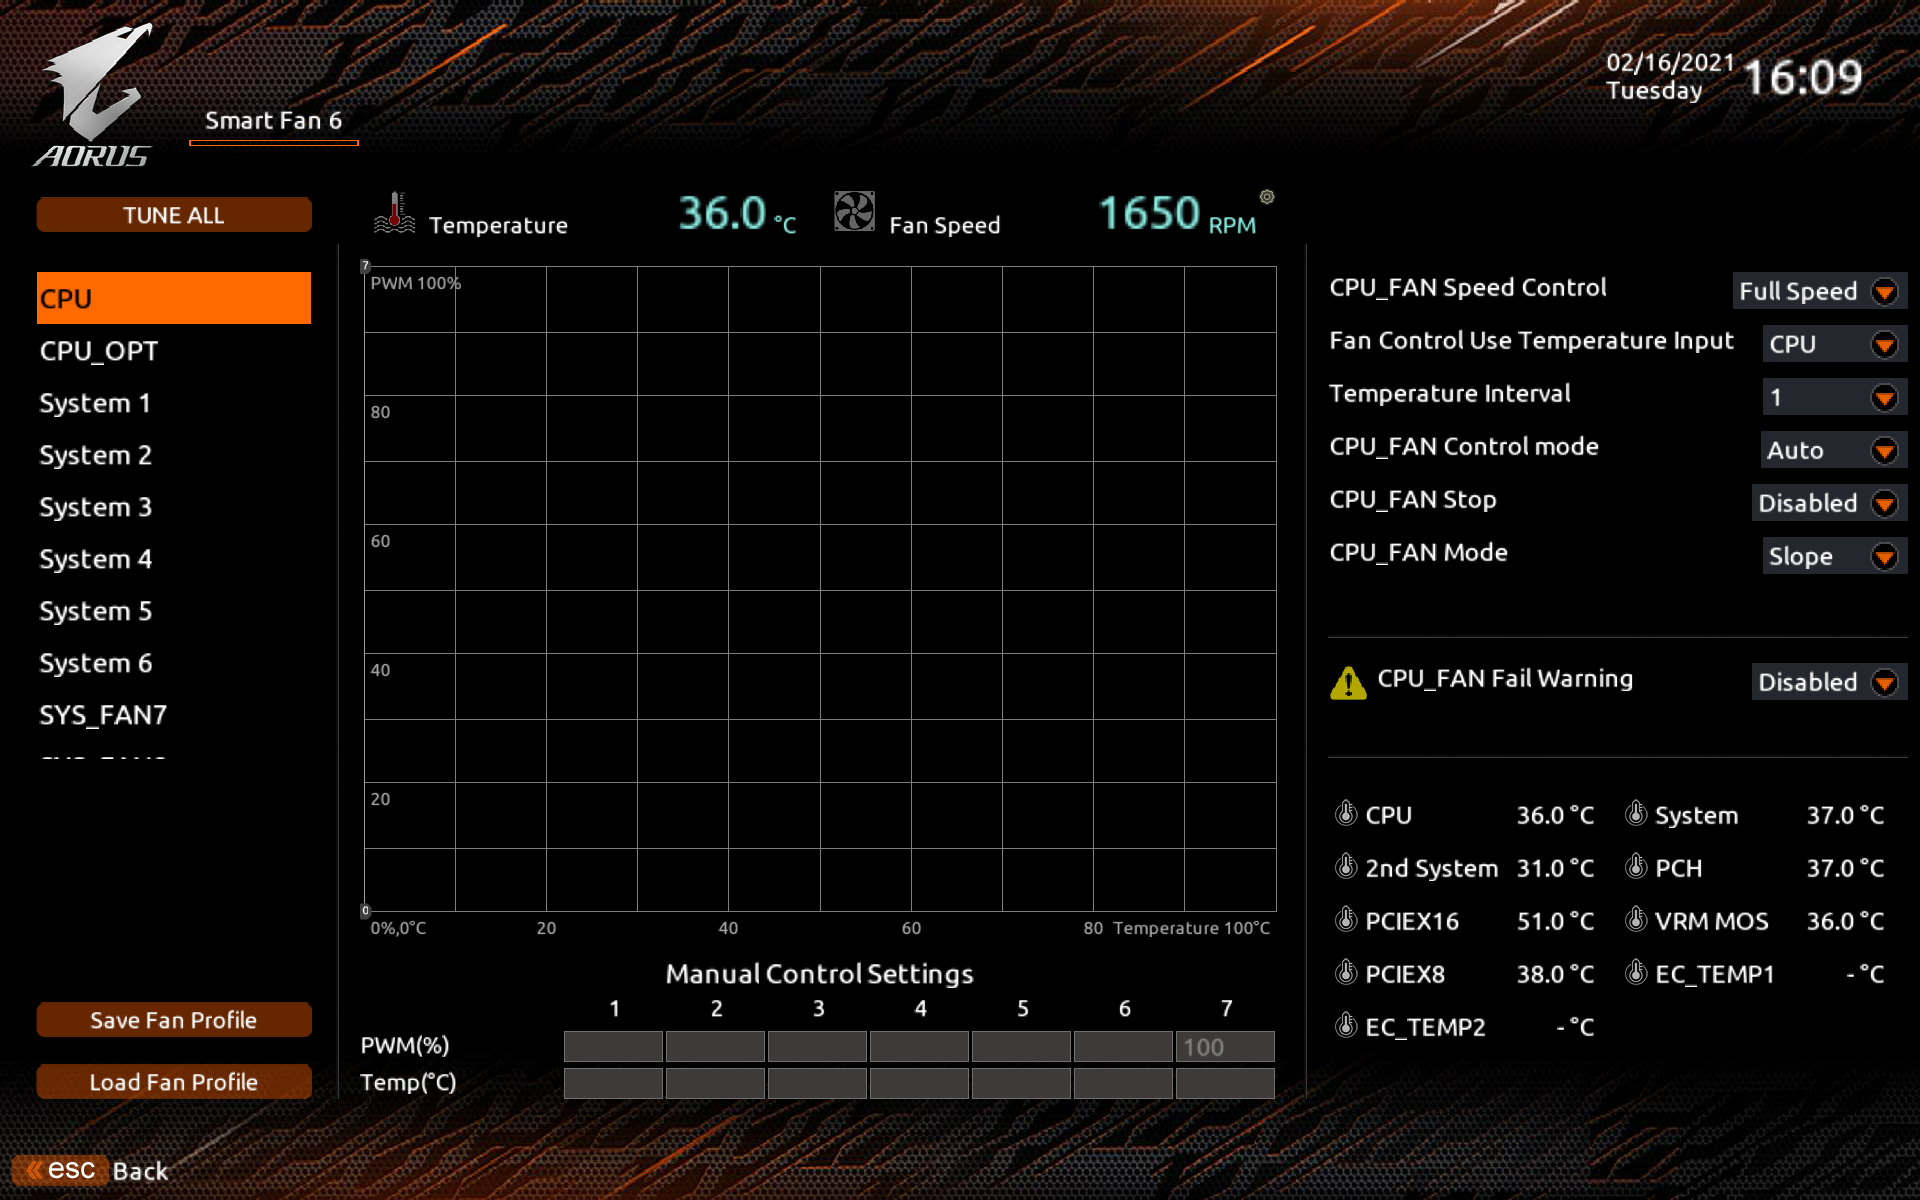Click the thermometer temperature icon
The width and height of the screenshot is (1920, 1200).
coord(395,212)
